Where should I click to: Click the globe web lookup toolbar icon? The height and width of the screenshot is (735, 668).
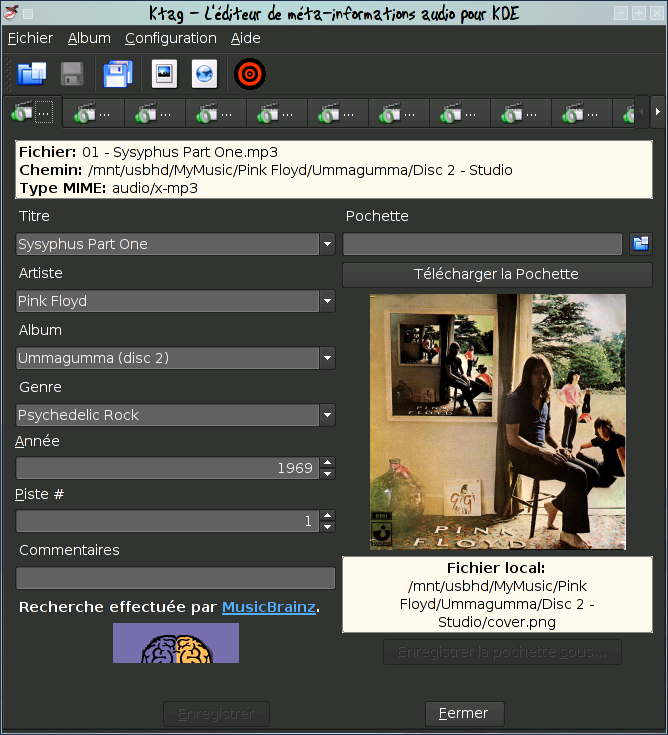tap(204, 74)
